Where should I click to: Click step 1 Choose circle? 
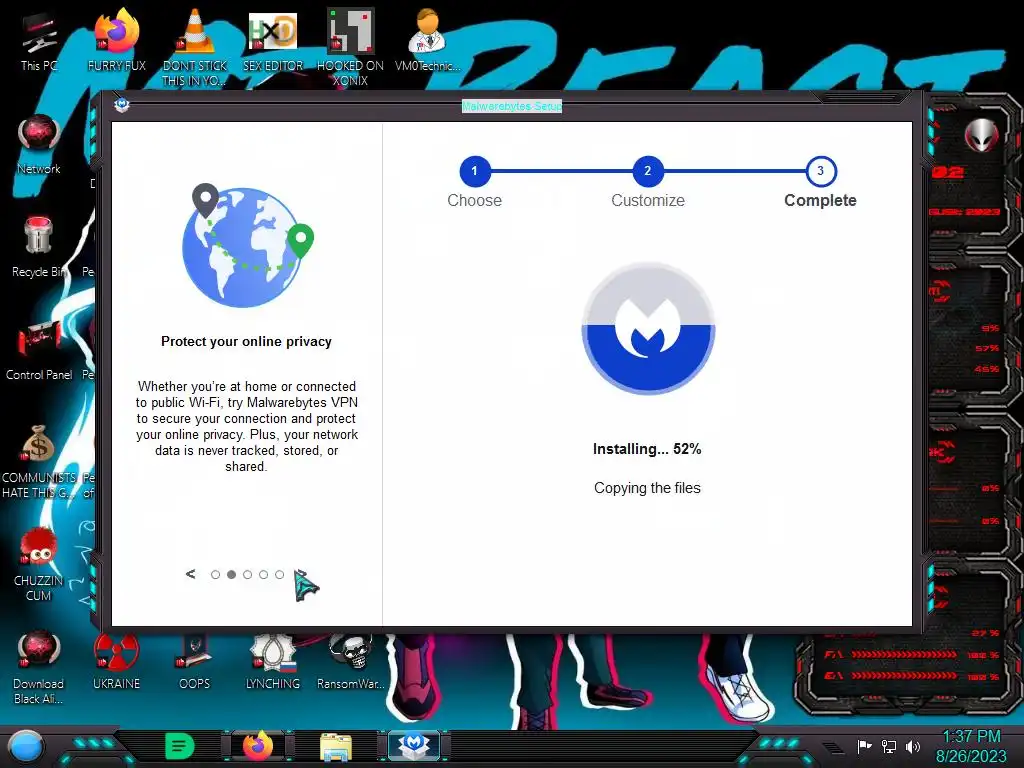(x=475, y=171)
